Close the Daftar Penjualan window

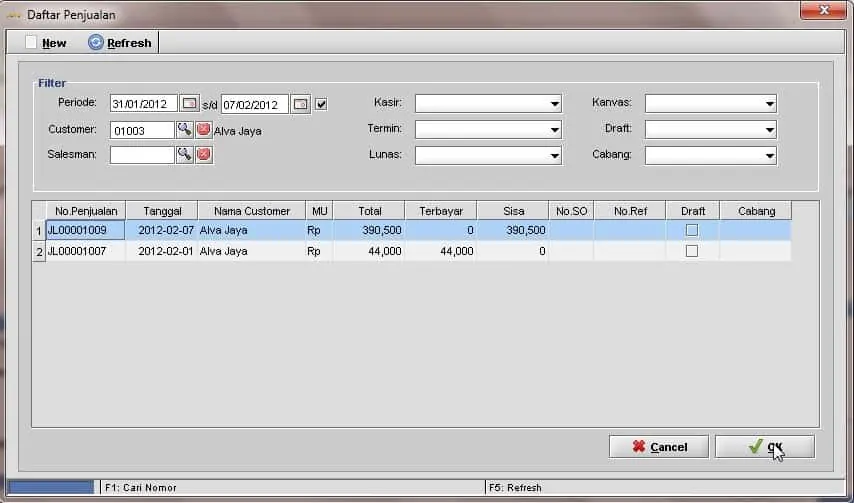coord(824,10)
